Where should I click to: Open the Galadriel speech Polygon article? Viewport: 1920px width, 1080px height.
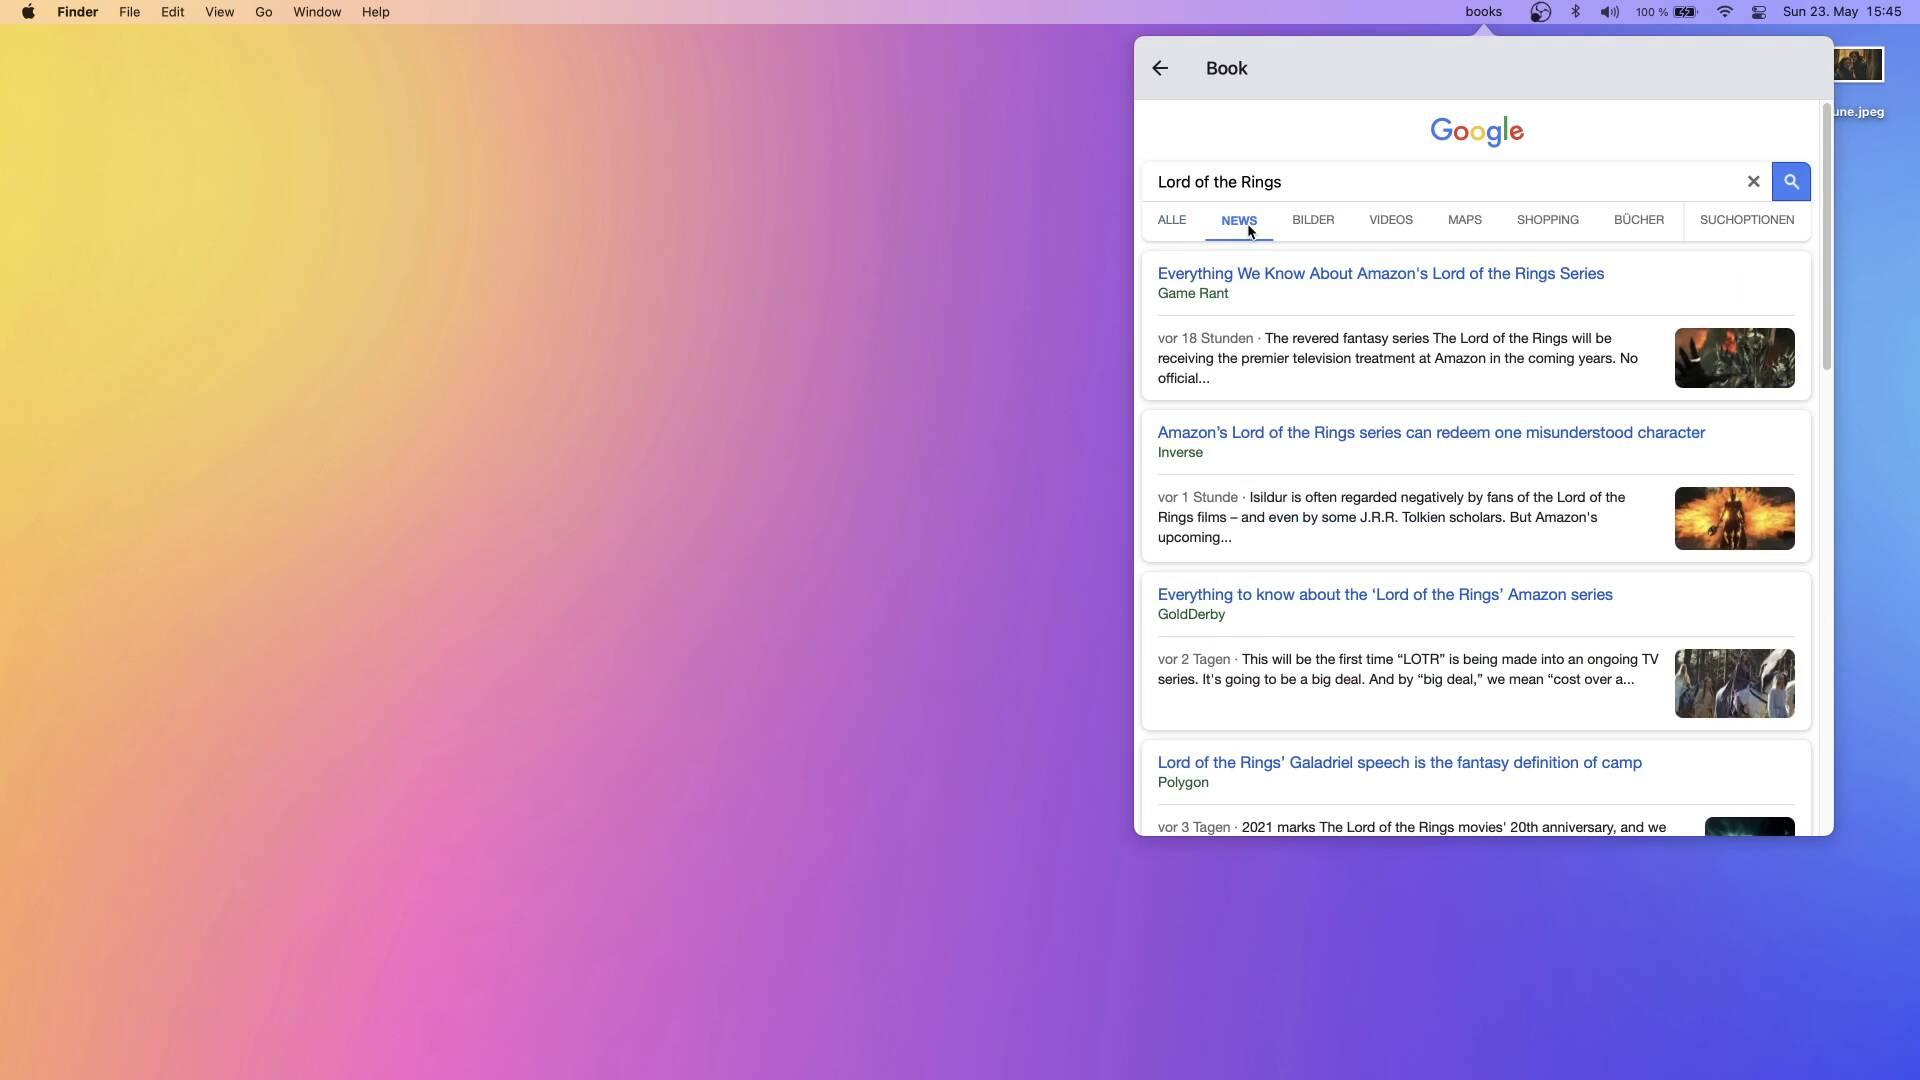click(x=1400, y=763)
